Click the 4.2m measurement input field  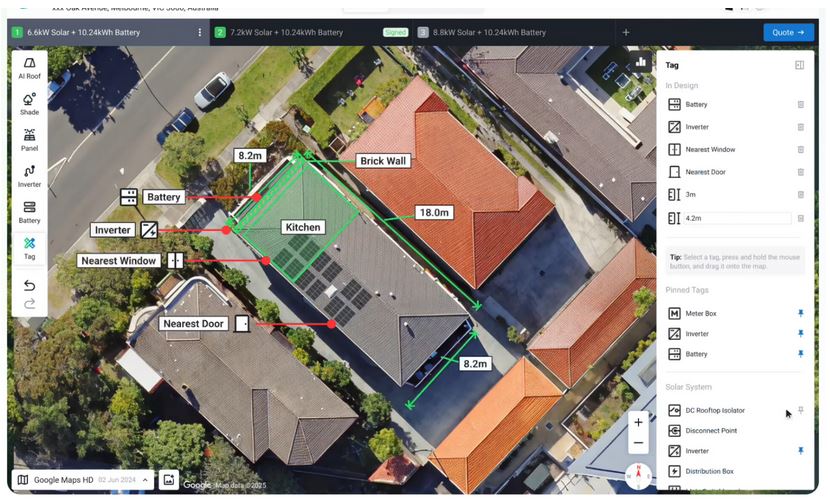pyautogui.click(x=738, y=218)
